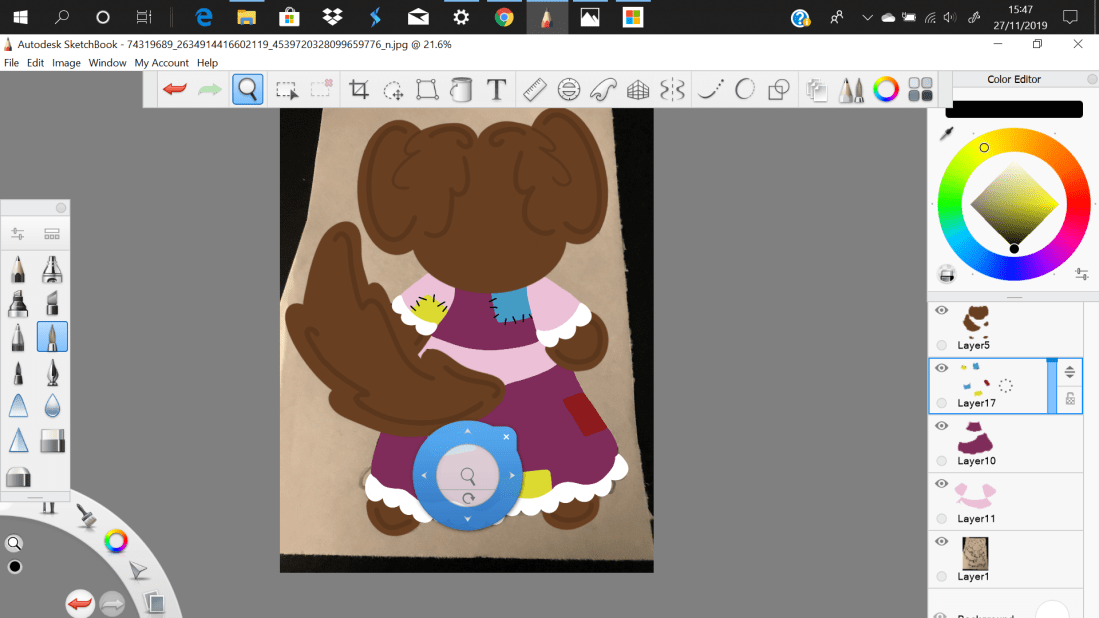Hide Layer5 using its eye icon
1099x618 pixels.
point(941,311)
